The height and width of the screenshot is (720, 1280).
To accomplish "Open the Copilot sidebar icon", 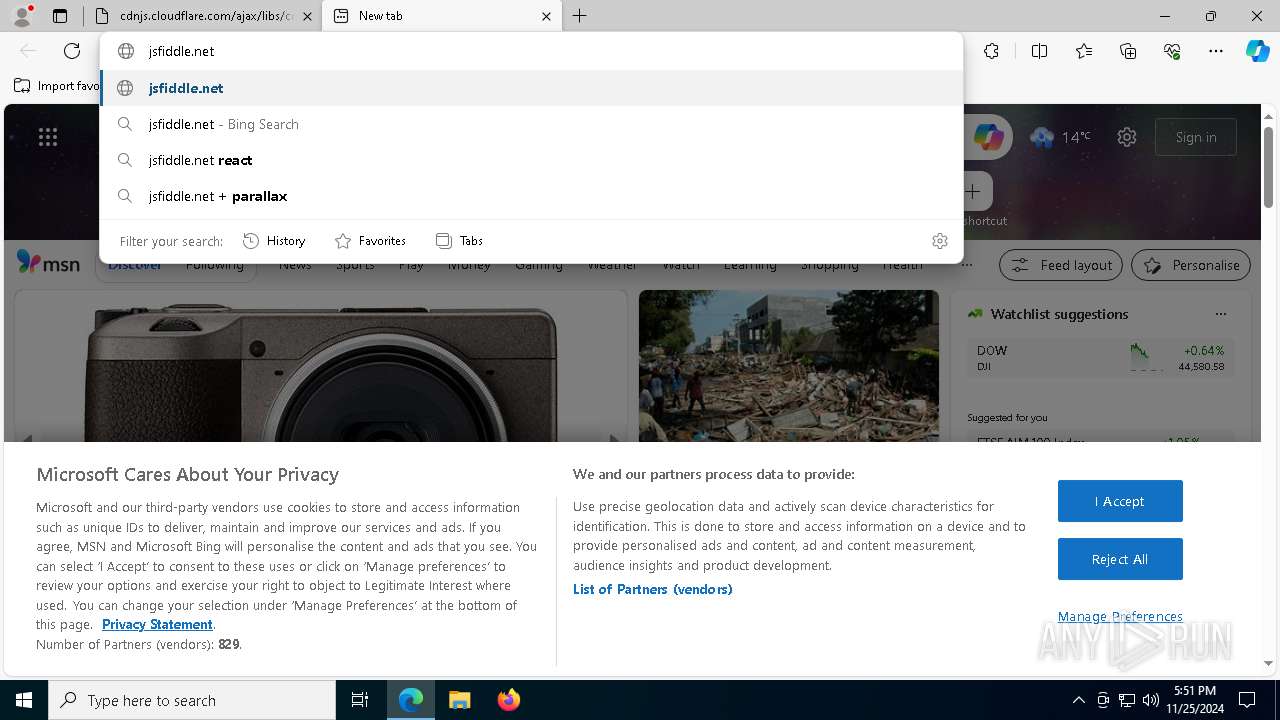I will [x=1257, y=51].
